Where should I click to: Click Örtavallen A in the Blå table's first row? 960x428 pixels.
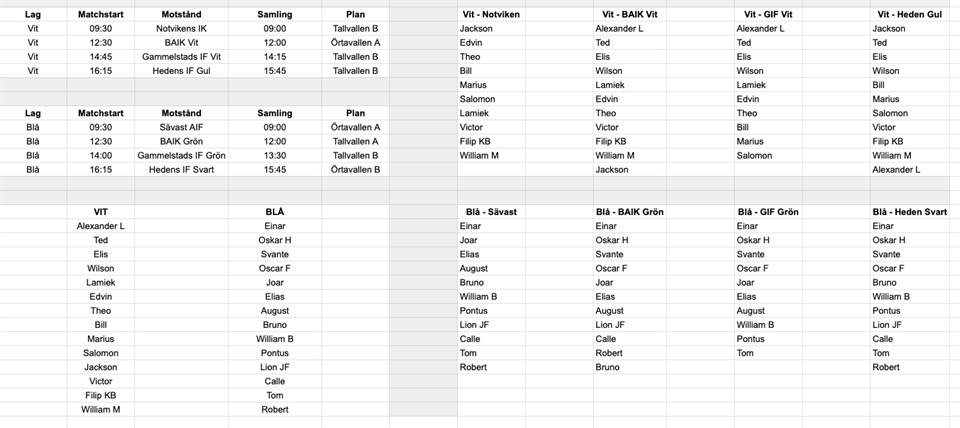tap(355, 128)
